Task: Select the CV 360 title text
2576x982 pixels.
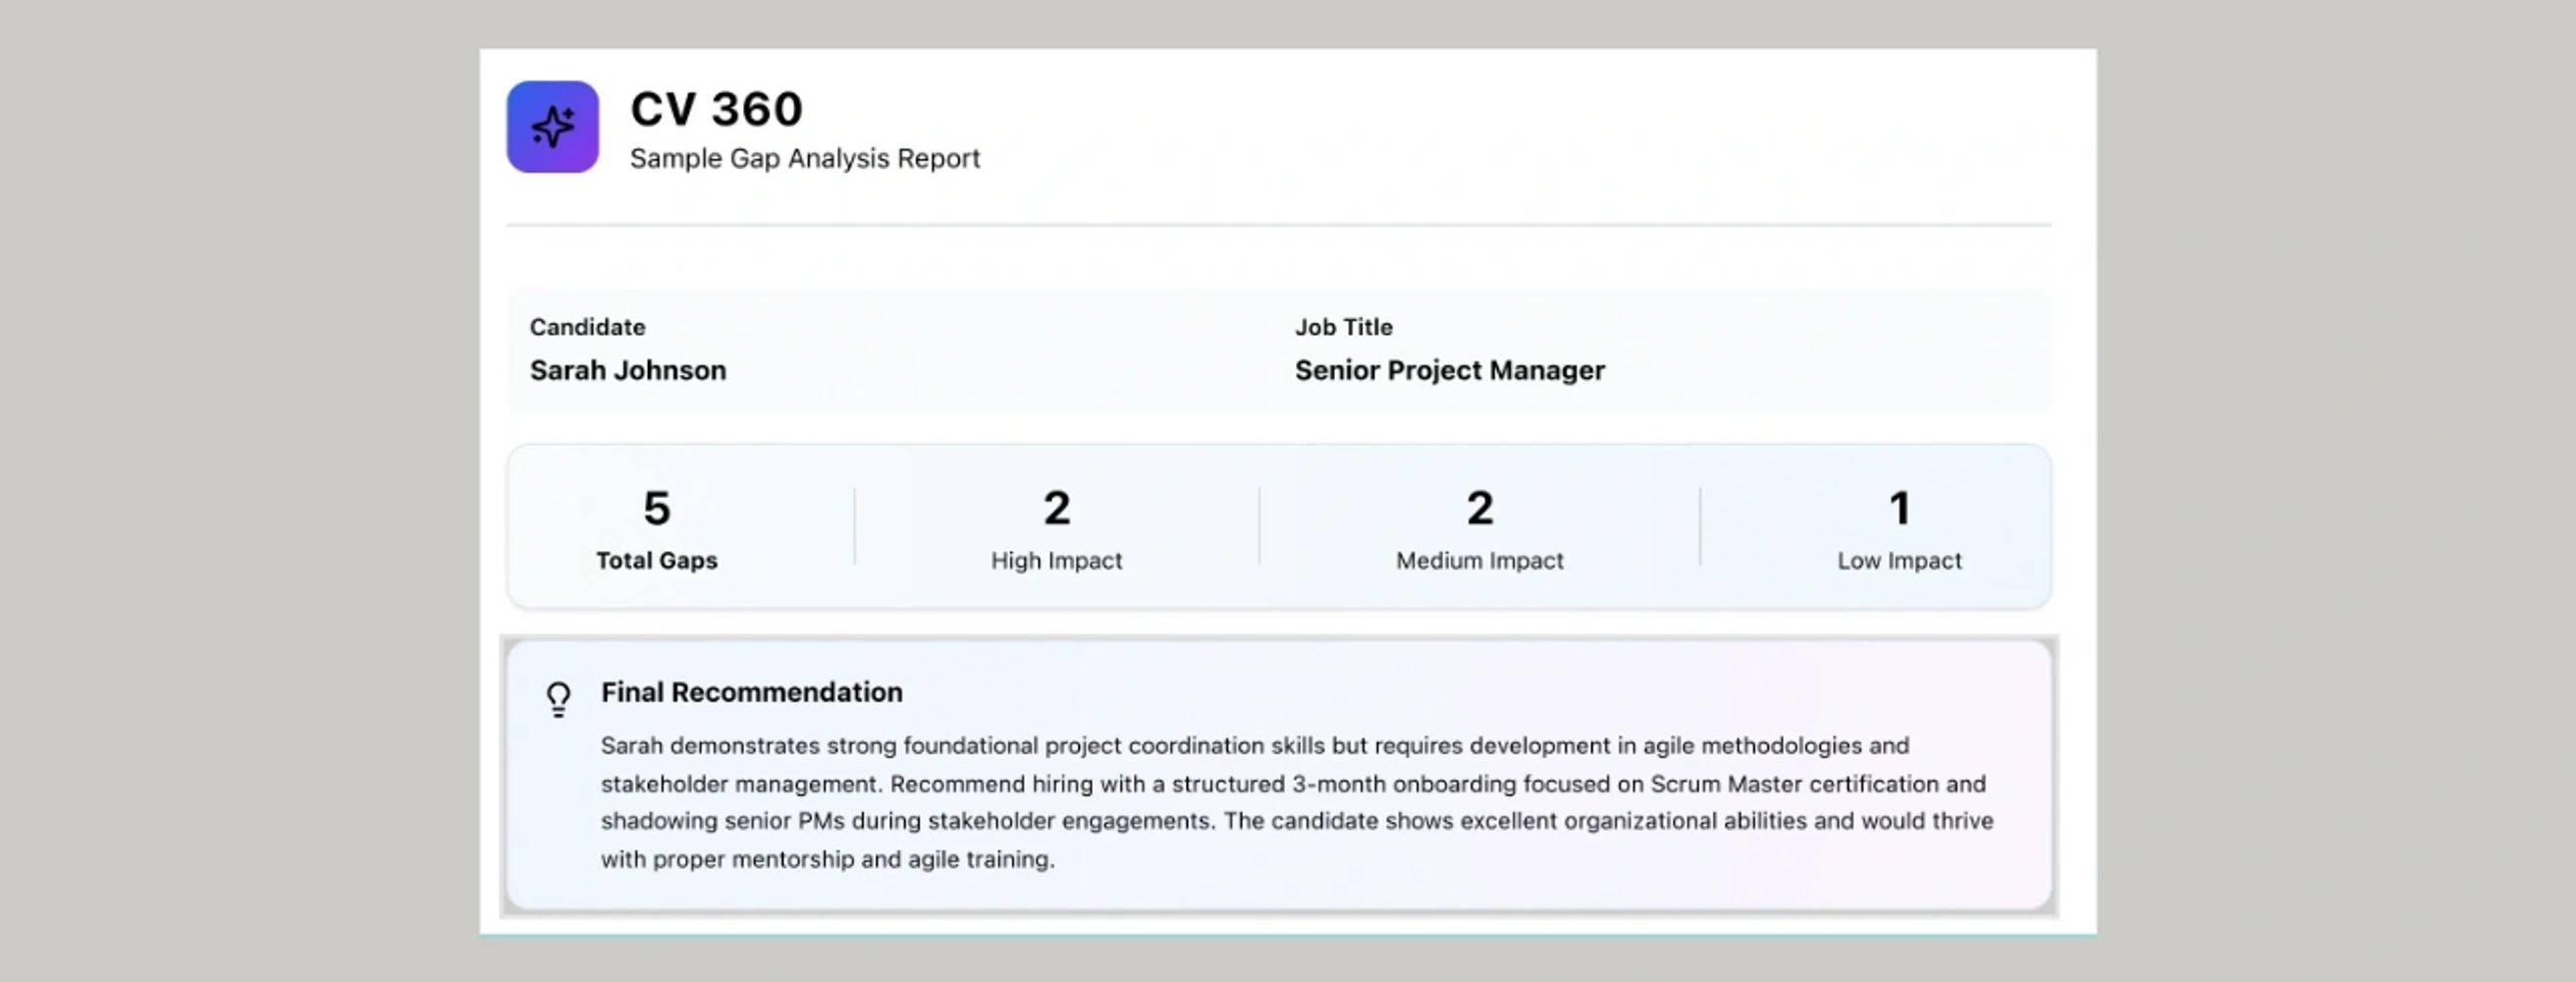Action: click(716, 109)
